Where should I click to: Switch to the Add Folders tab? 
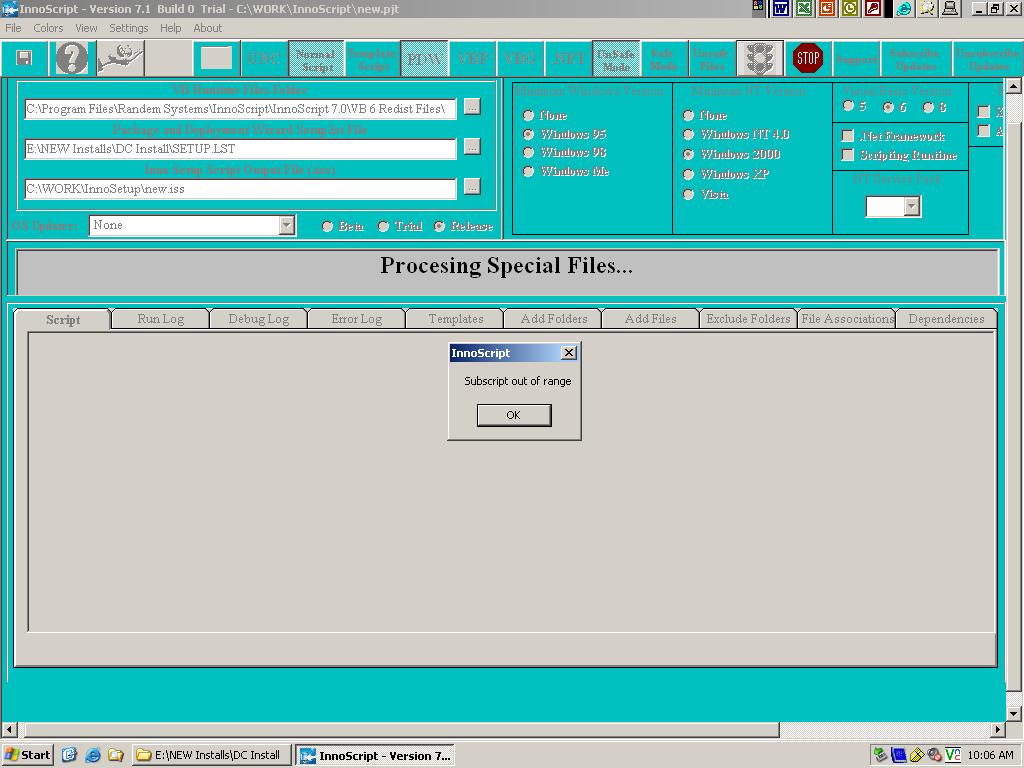tap(554, 319)
